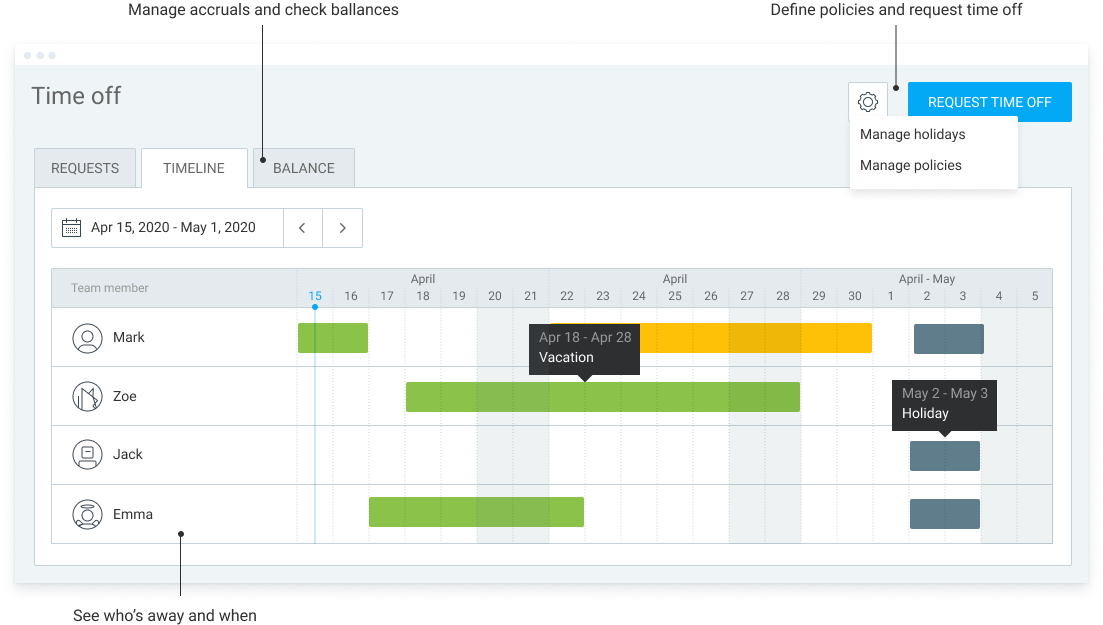The image size is (1103, 625).
Task: Click the calendar icon in date range
Action: click(x=71, y=228)
